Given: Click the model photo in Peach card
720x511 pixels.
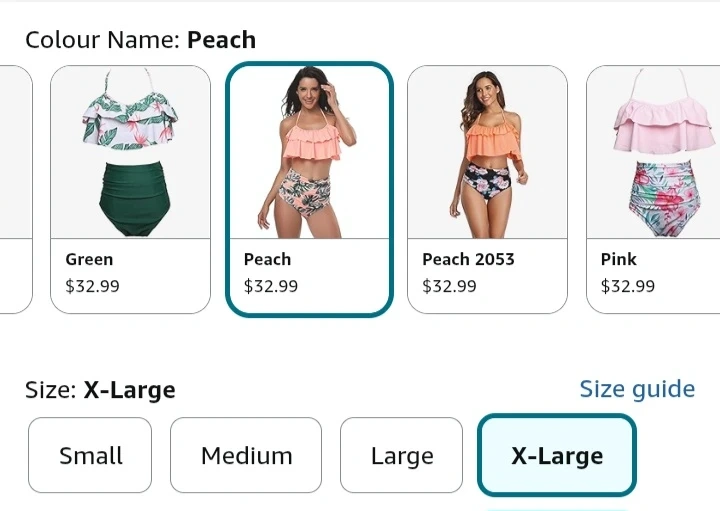Looking at the screenshot, I should [309, 152].
